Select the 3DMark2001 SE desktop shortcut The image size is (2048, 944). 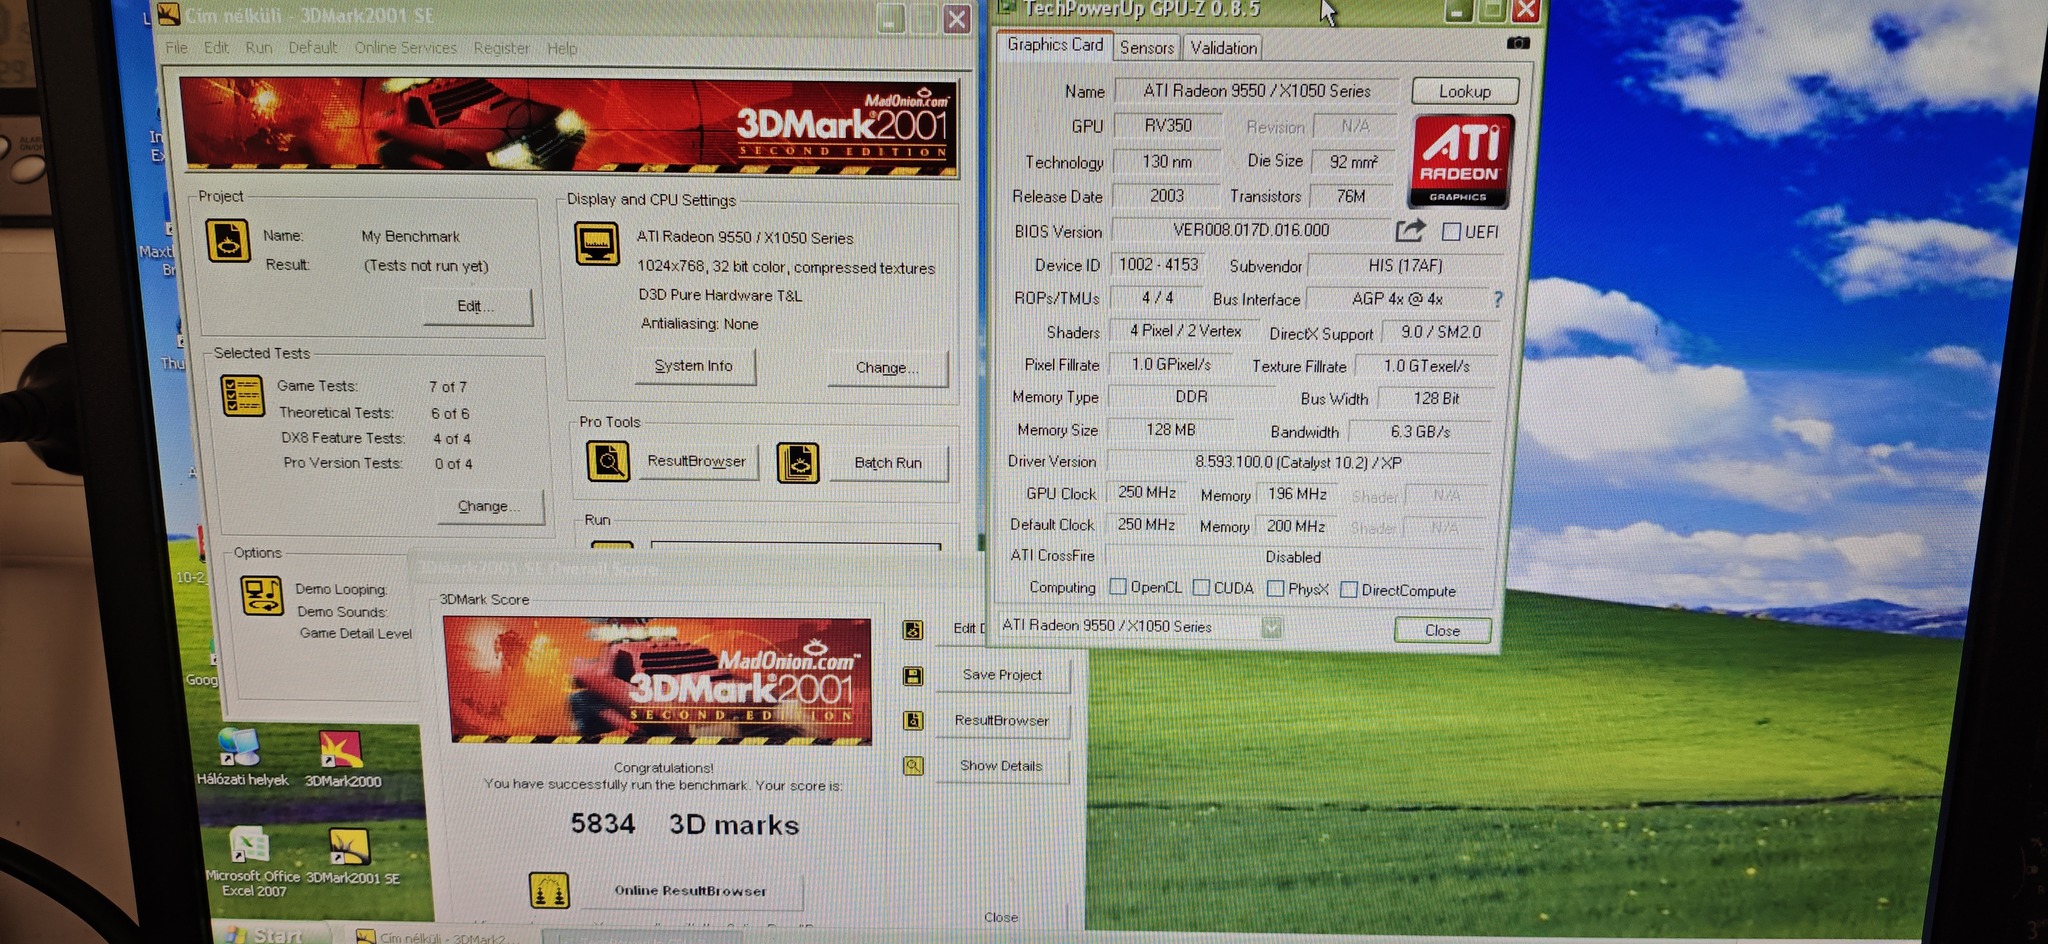(352, 857)
